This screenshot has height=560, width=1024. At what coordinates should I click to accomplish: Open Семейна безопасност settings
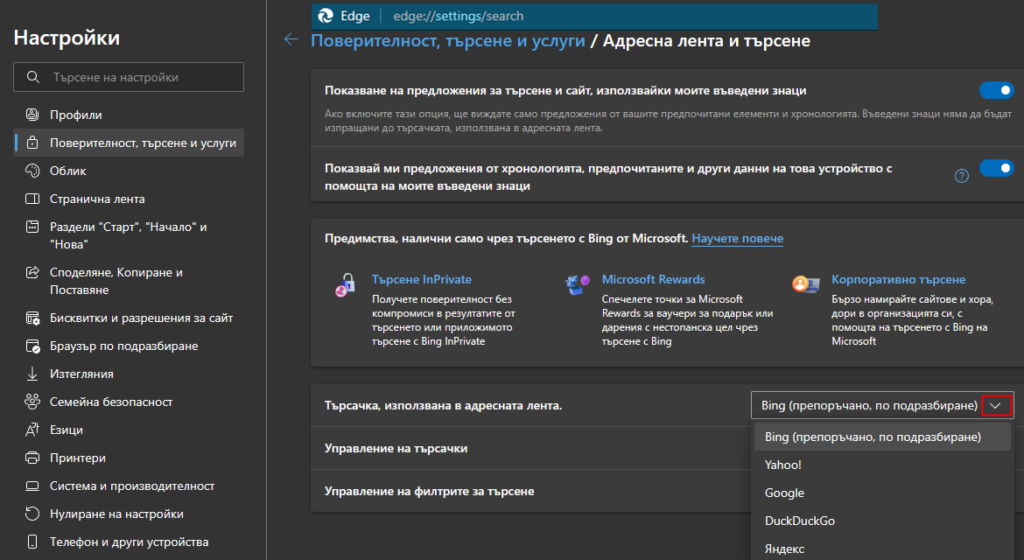[x=129, y=402]
